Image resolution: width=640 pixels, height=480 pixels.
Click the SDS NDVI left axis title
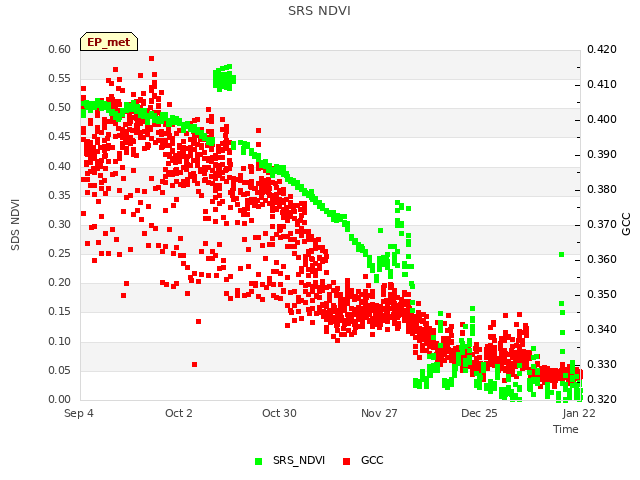pyautogui.click(x=15, y=225)
